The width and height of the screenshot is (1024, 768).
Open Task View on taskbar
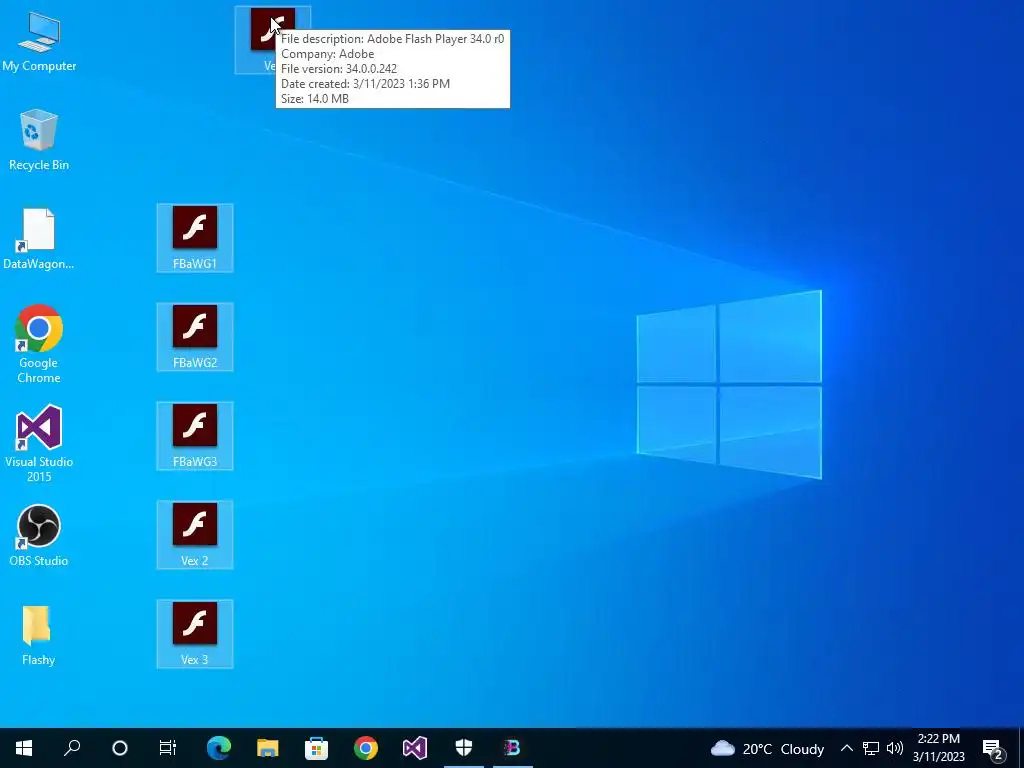[x=168, y=748]
